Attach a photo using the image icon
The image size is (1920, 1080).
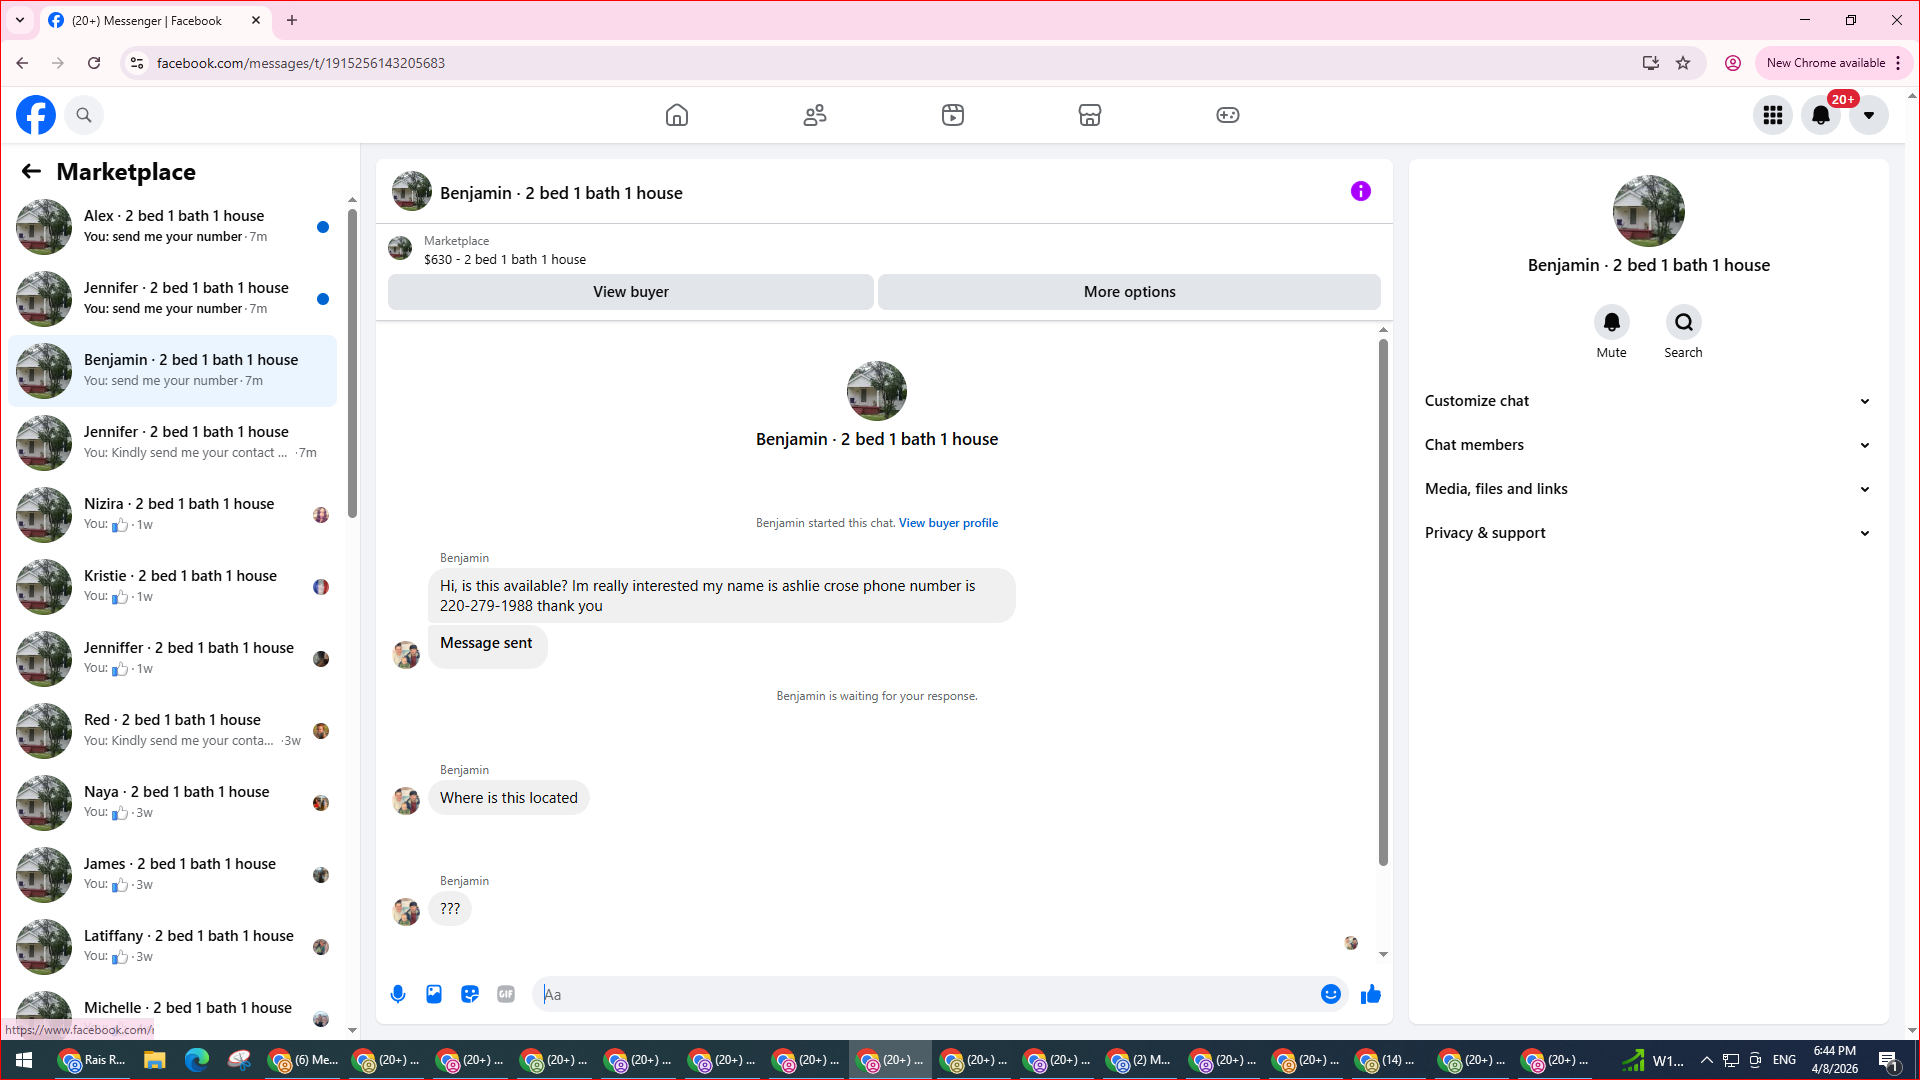[434, 994]
